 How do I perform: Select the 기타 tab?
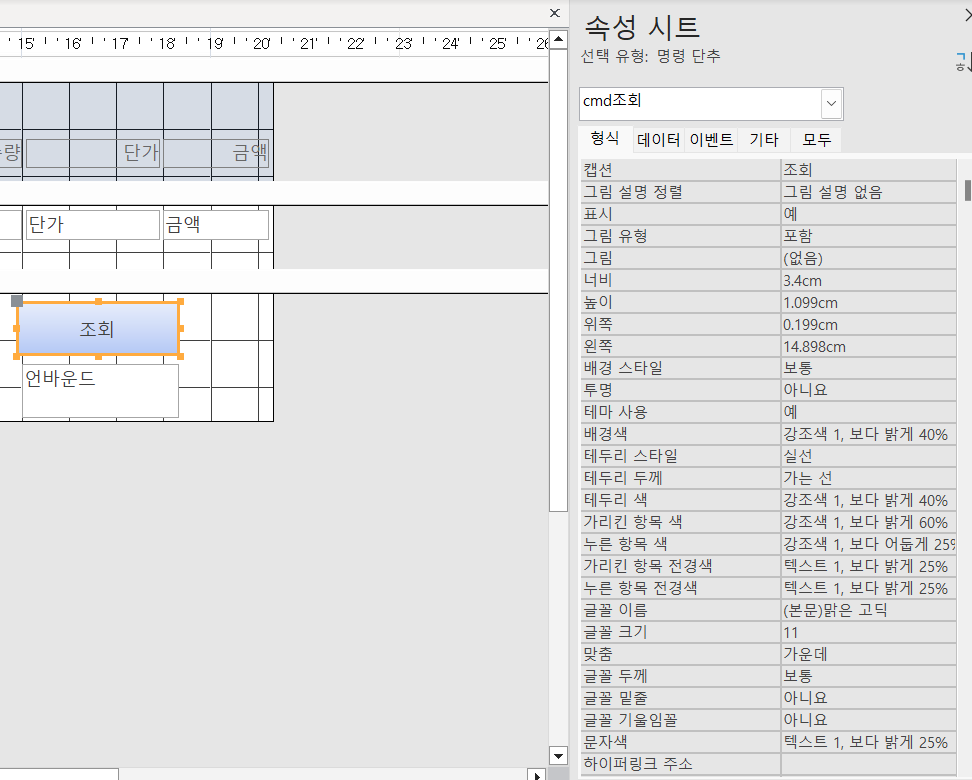click(764, 140)
